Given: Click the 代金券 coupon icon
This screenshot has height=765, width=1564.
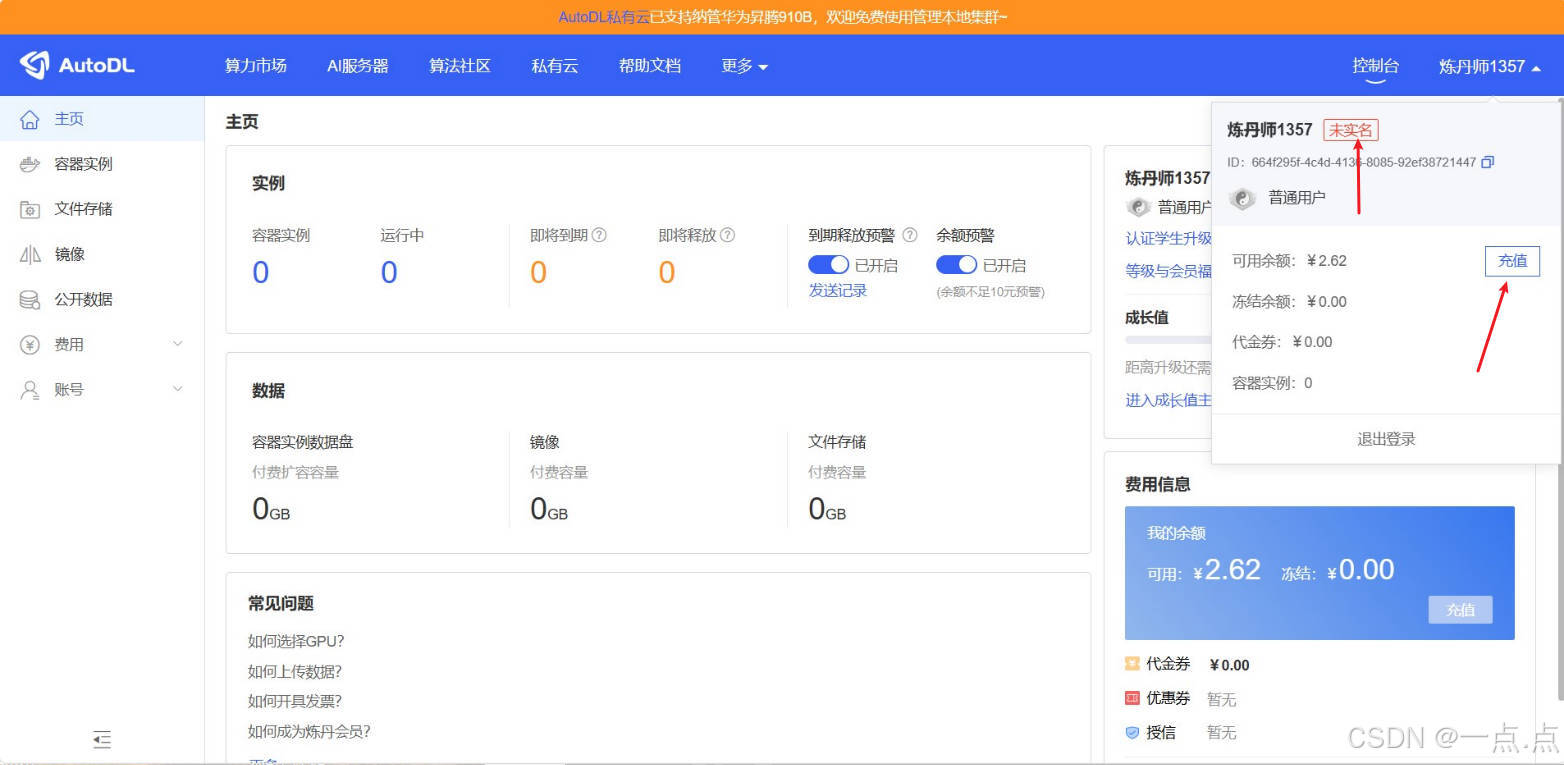Looking at the screenshot, I should pos(1132,664).
